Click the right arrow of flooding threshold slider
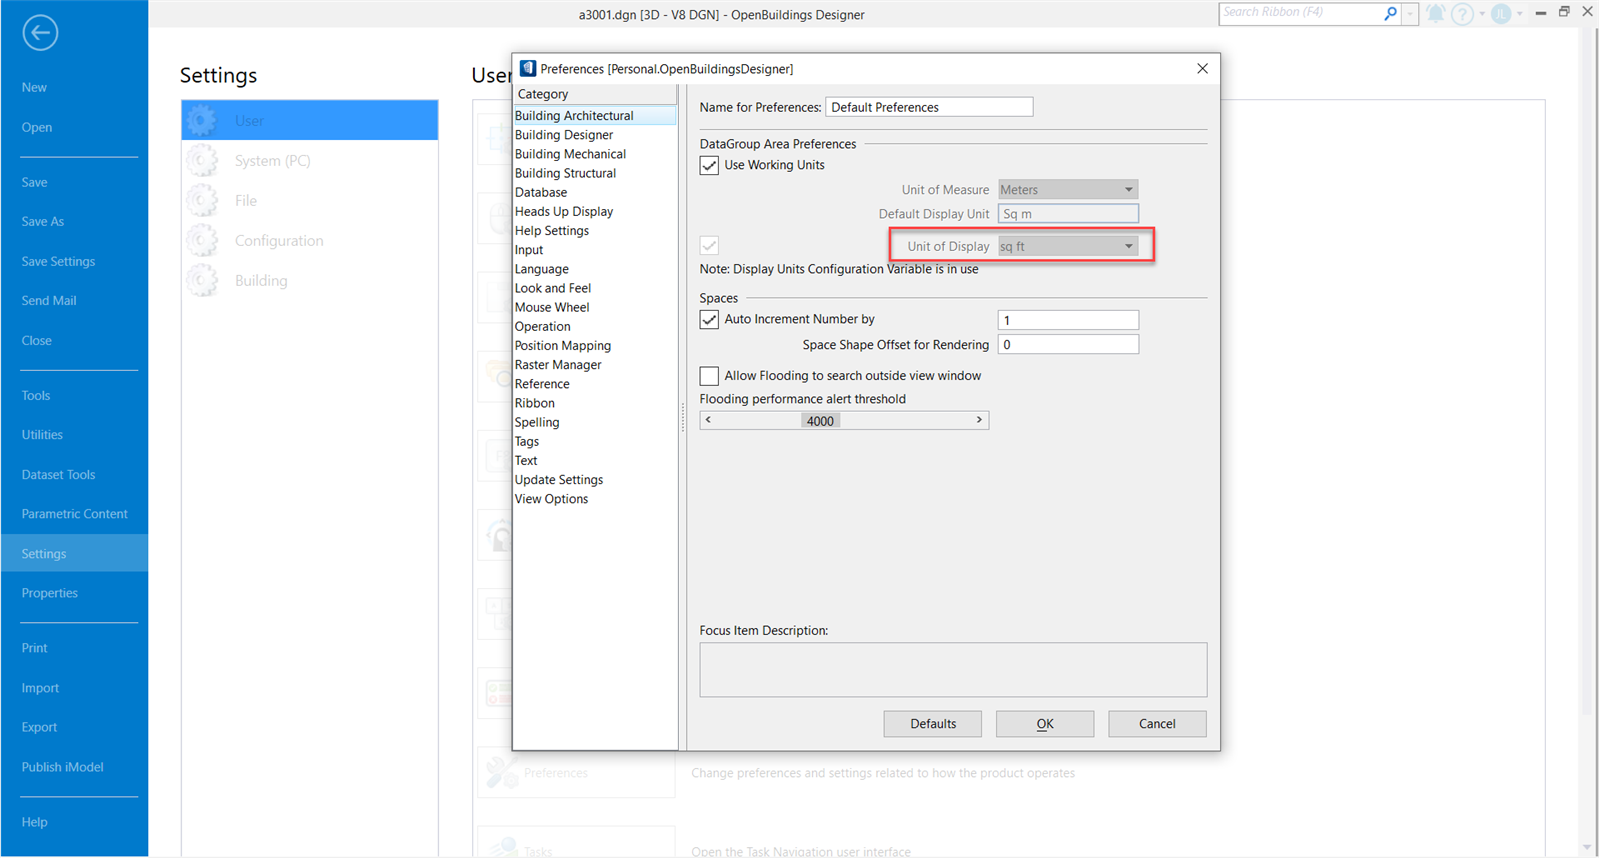Viewport: 1599px width, 858px height. point(979,420)
